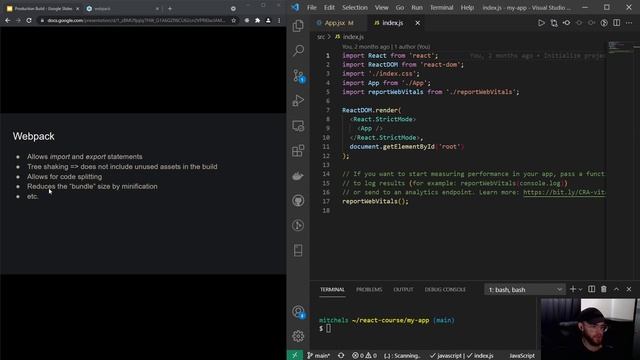The image size is (640, 360).
Task: Close the Production Build Google Slides tab
Action: pyautogui.click(x=78, y=9)
